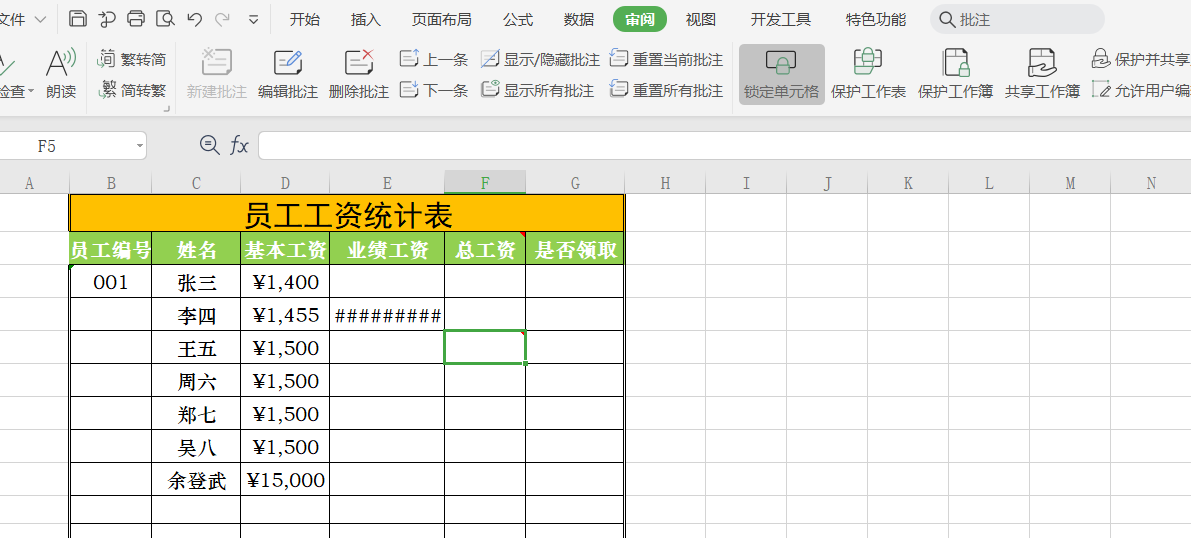Open the 特色功能 tab
This screenshot has width=1191, height=538.
coord(876,20)
